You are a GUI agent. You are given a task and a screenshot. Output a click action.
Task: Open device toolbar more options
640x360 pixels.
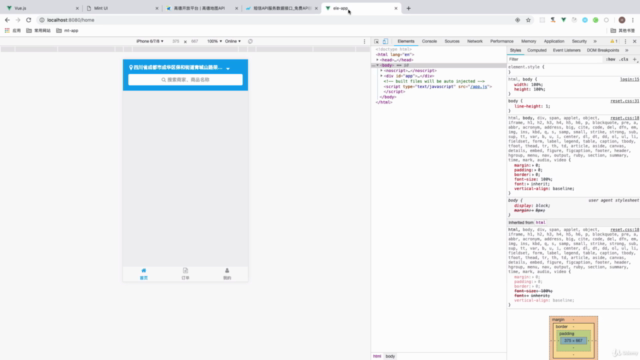tap(364, 41)
